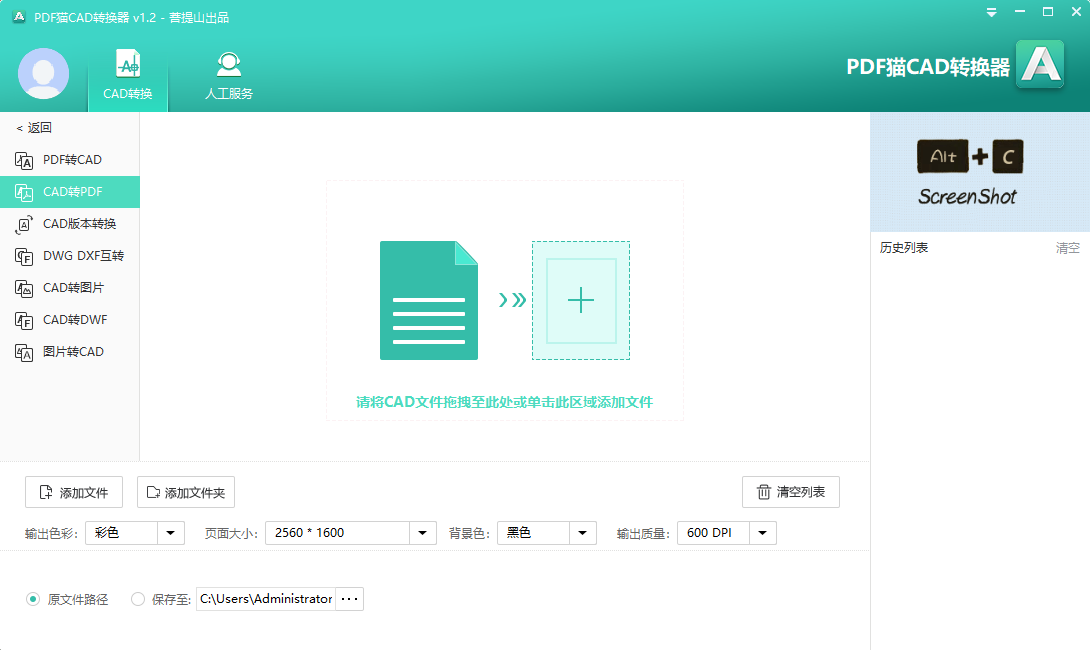Click the user avatar icon
Image resolution: width=1090 pixels, height=650 pixels.
pyautogui.click(x=42, y=74)
